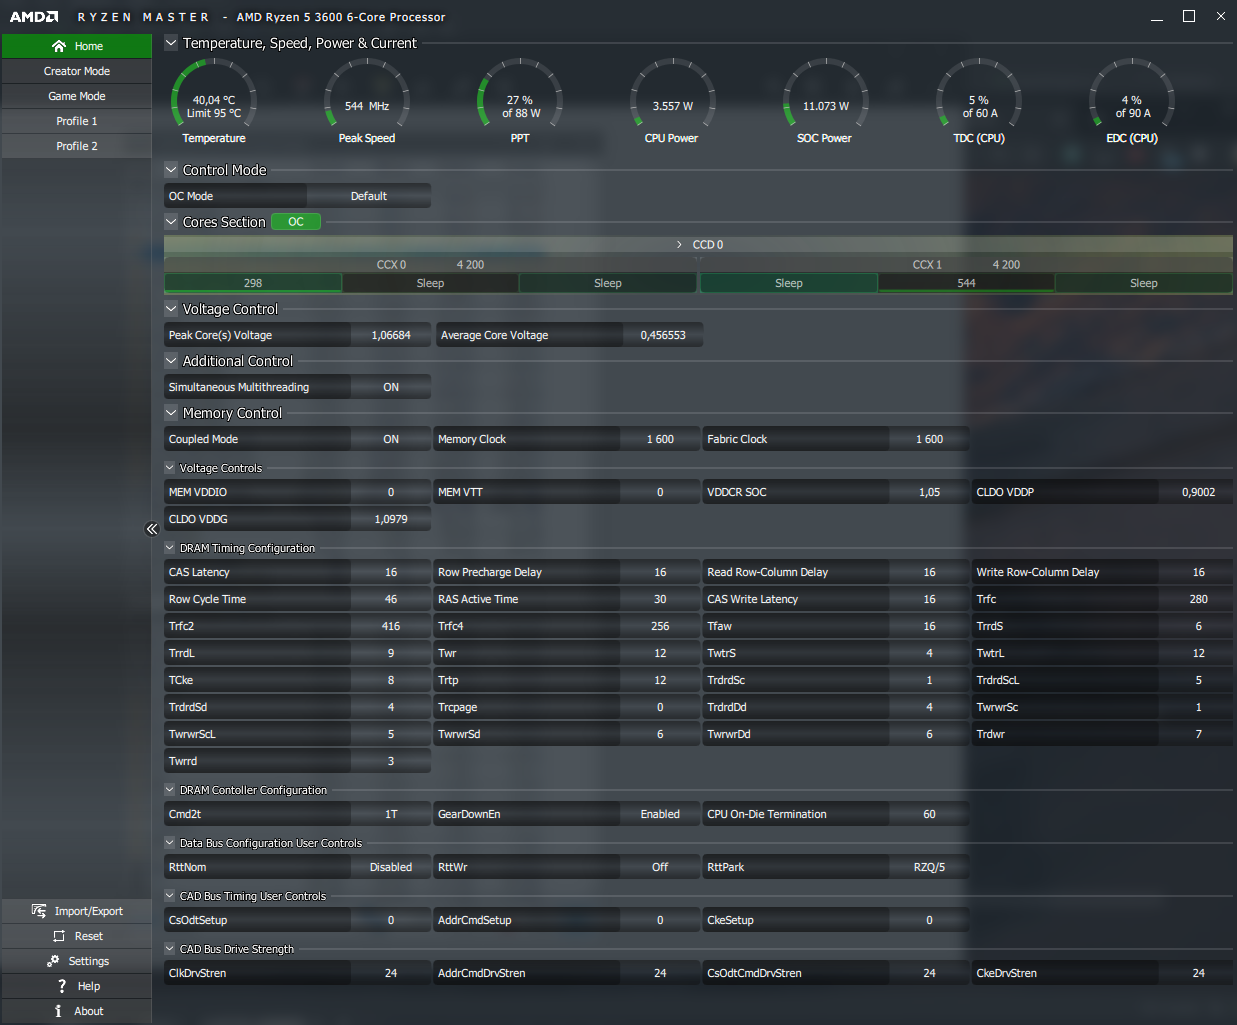The height and width of the screenshot is (1025, 1237).
Task: Click Fabric Clock value 1 600
Action: coord(929,439)
